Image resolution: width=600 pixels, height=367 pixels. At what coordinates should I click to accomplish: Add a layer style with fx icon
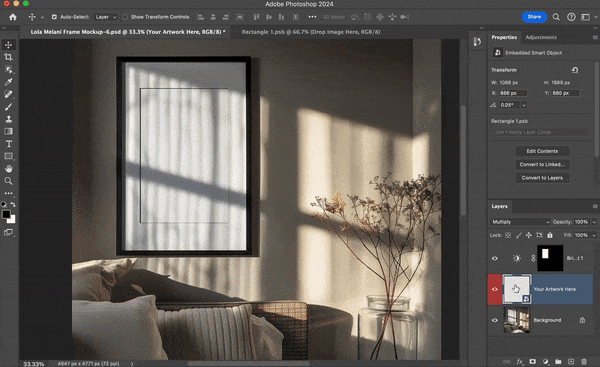pyautogui.click(x=520, y=361)
